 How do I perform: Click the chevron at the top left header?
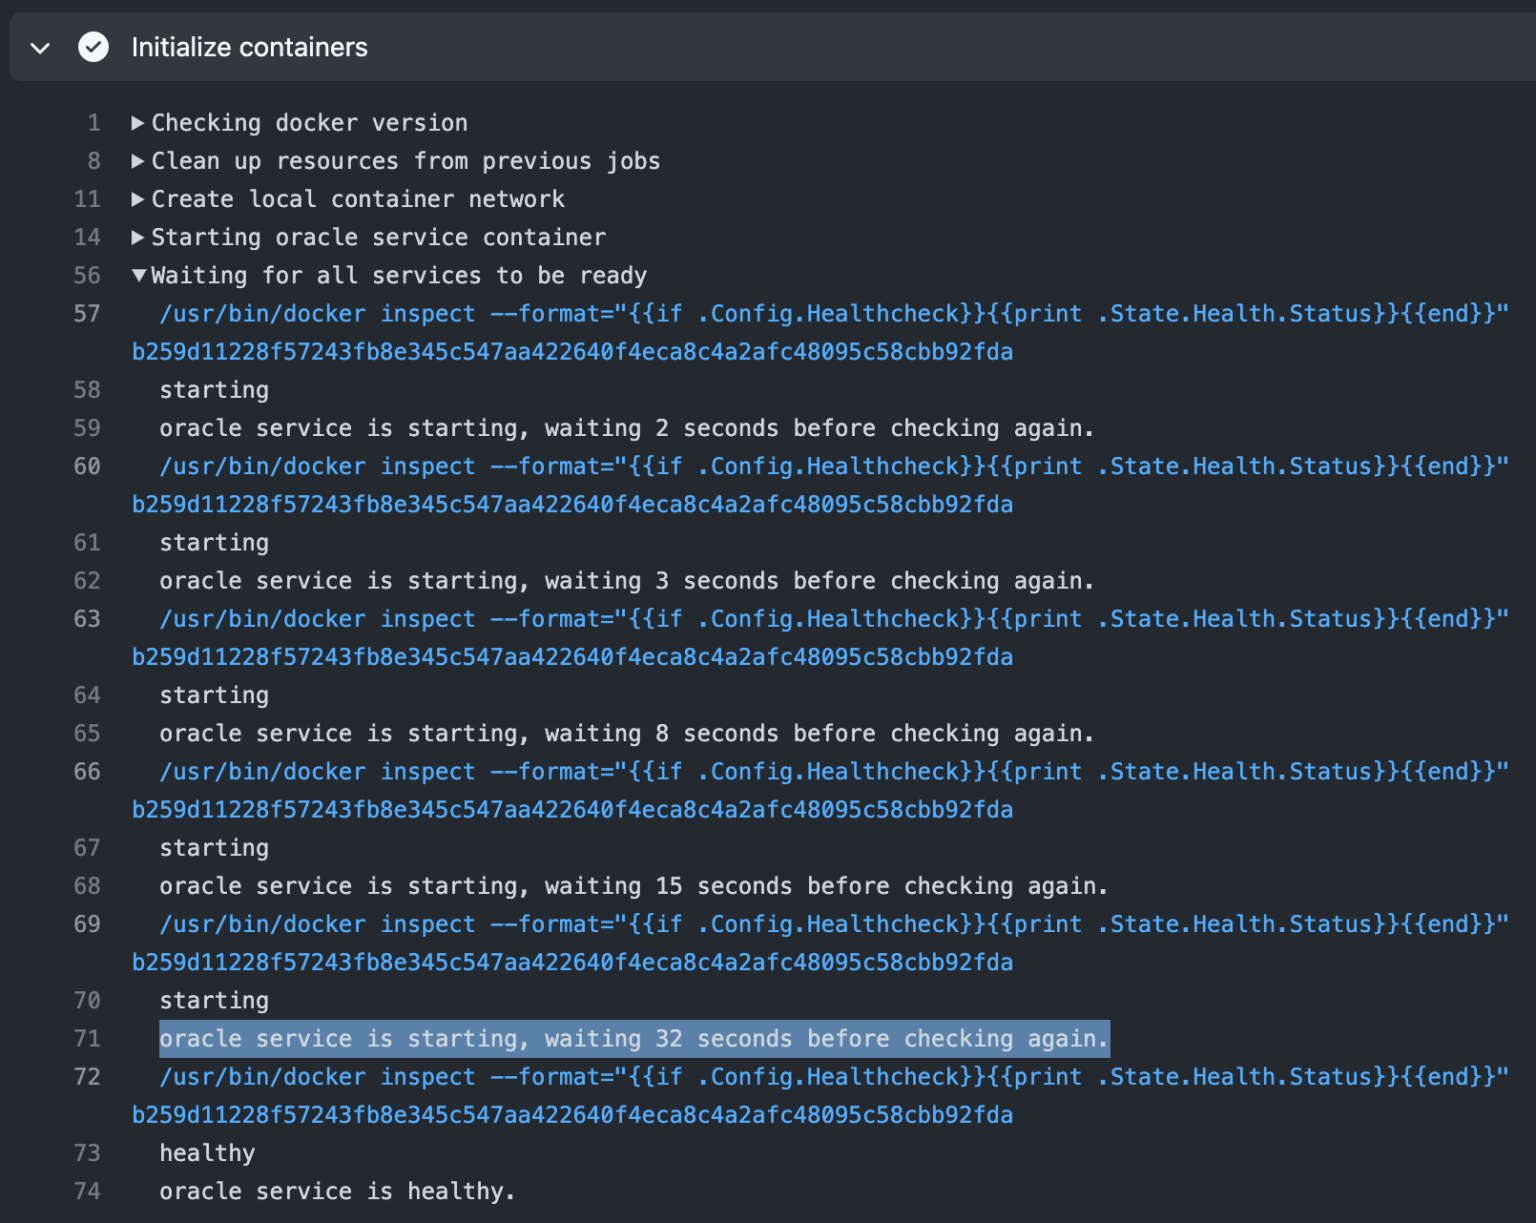pos(38,46)
